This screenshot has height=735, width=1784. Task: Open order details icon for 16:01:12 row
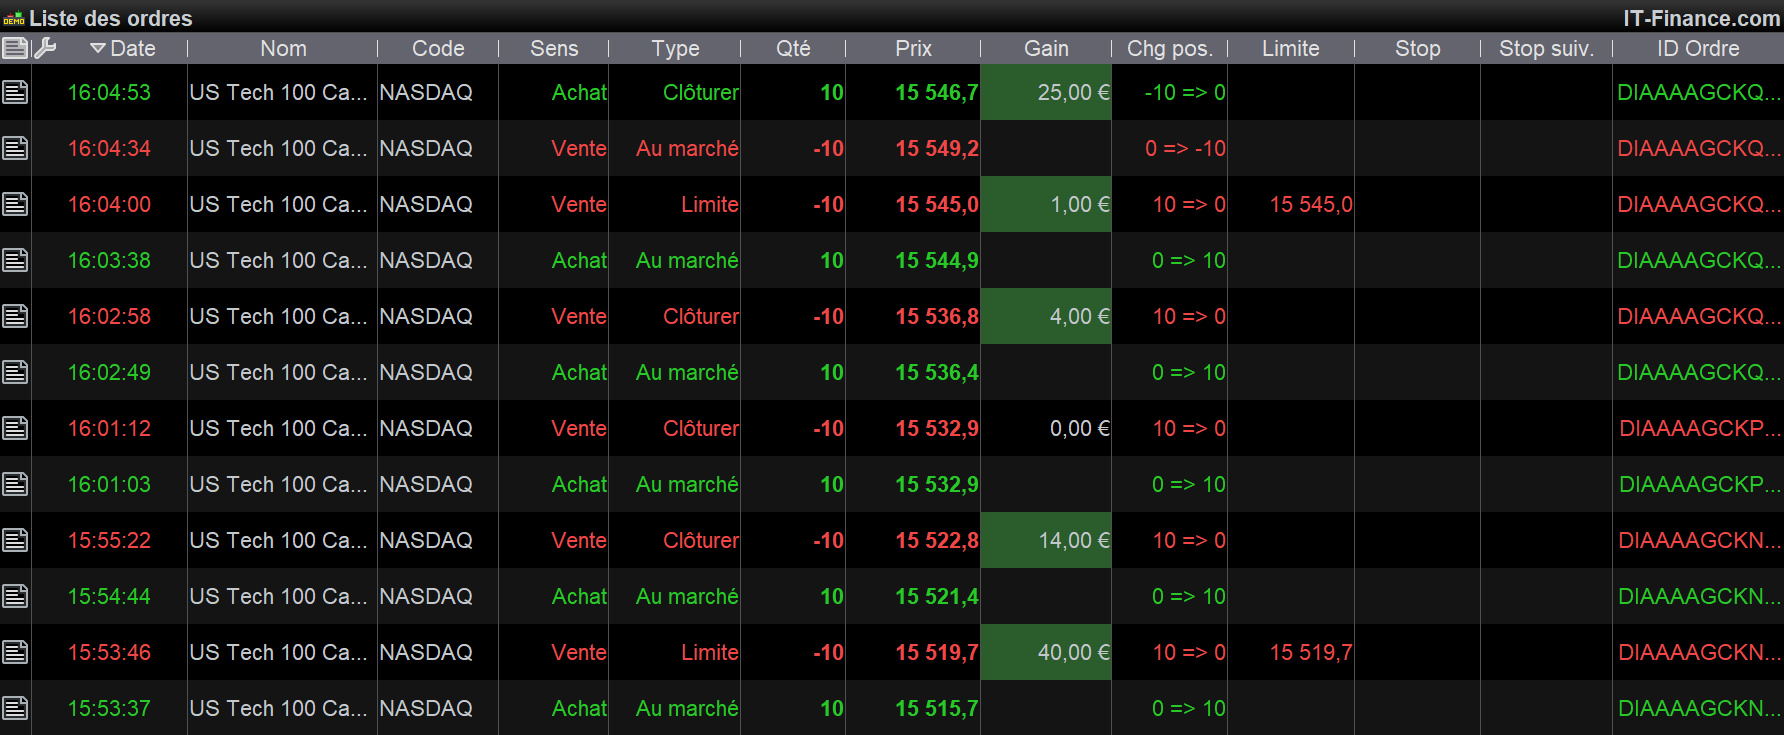pos(15,429)
